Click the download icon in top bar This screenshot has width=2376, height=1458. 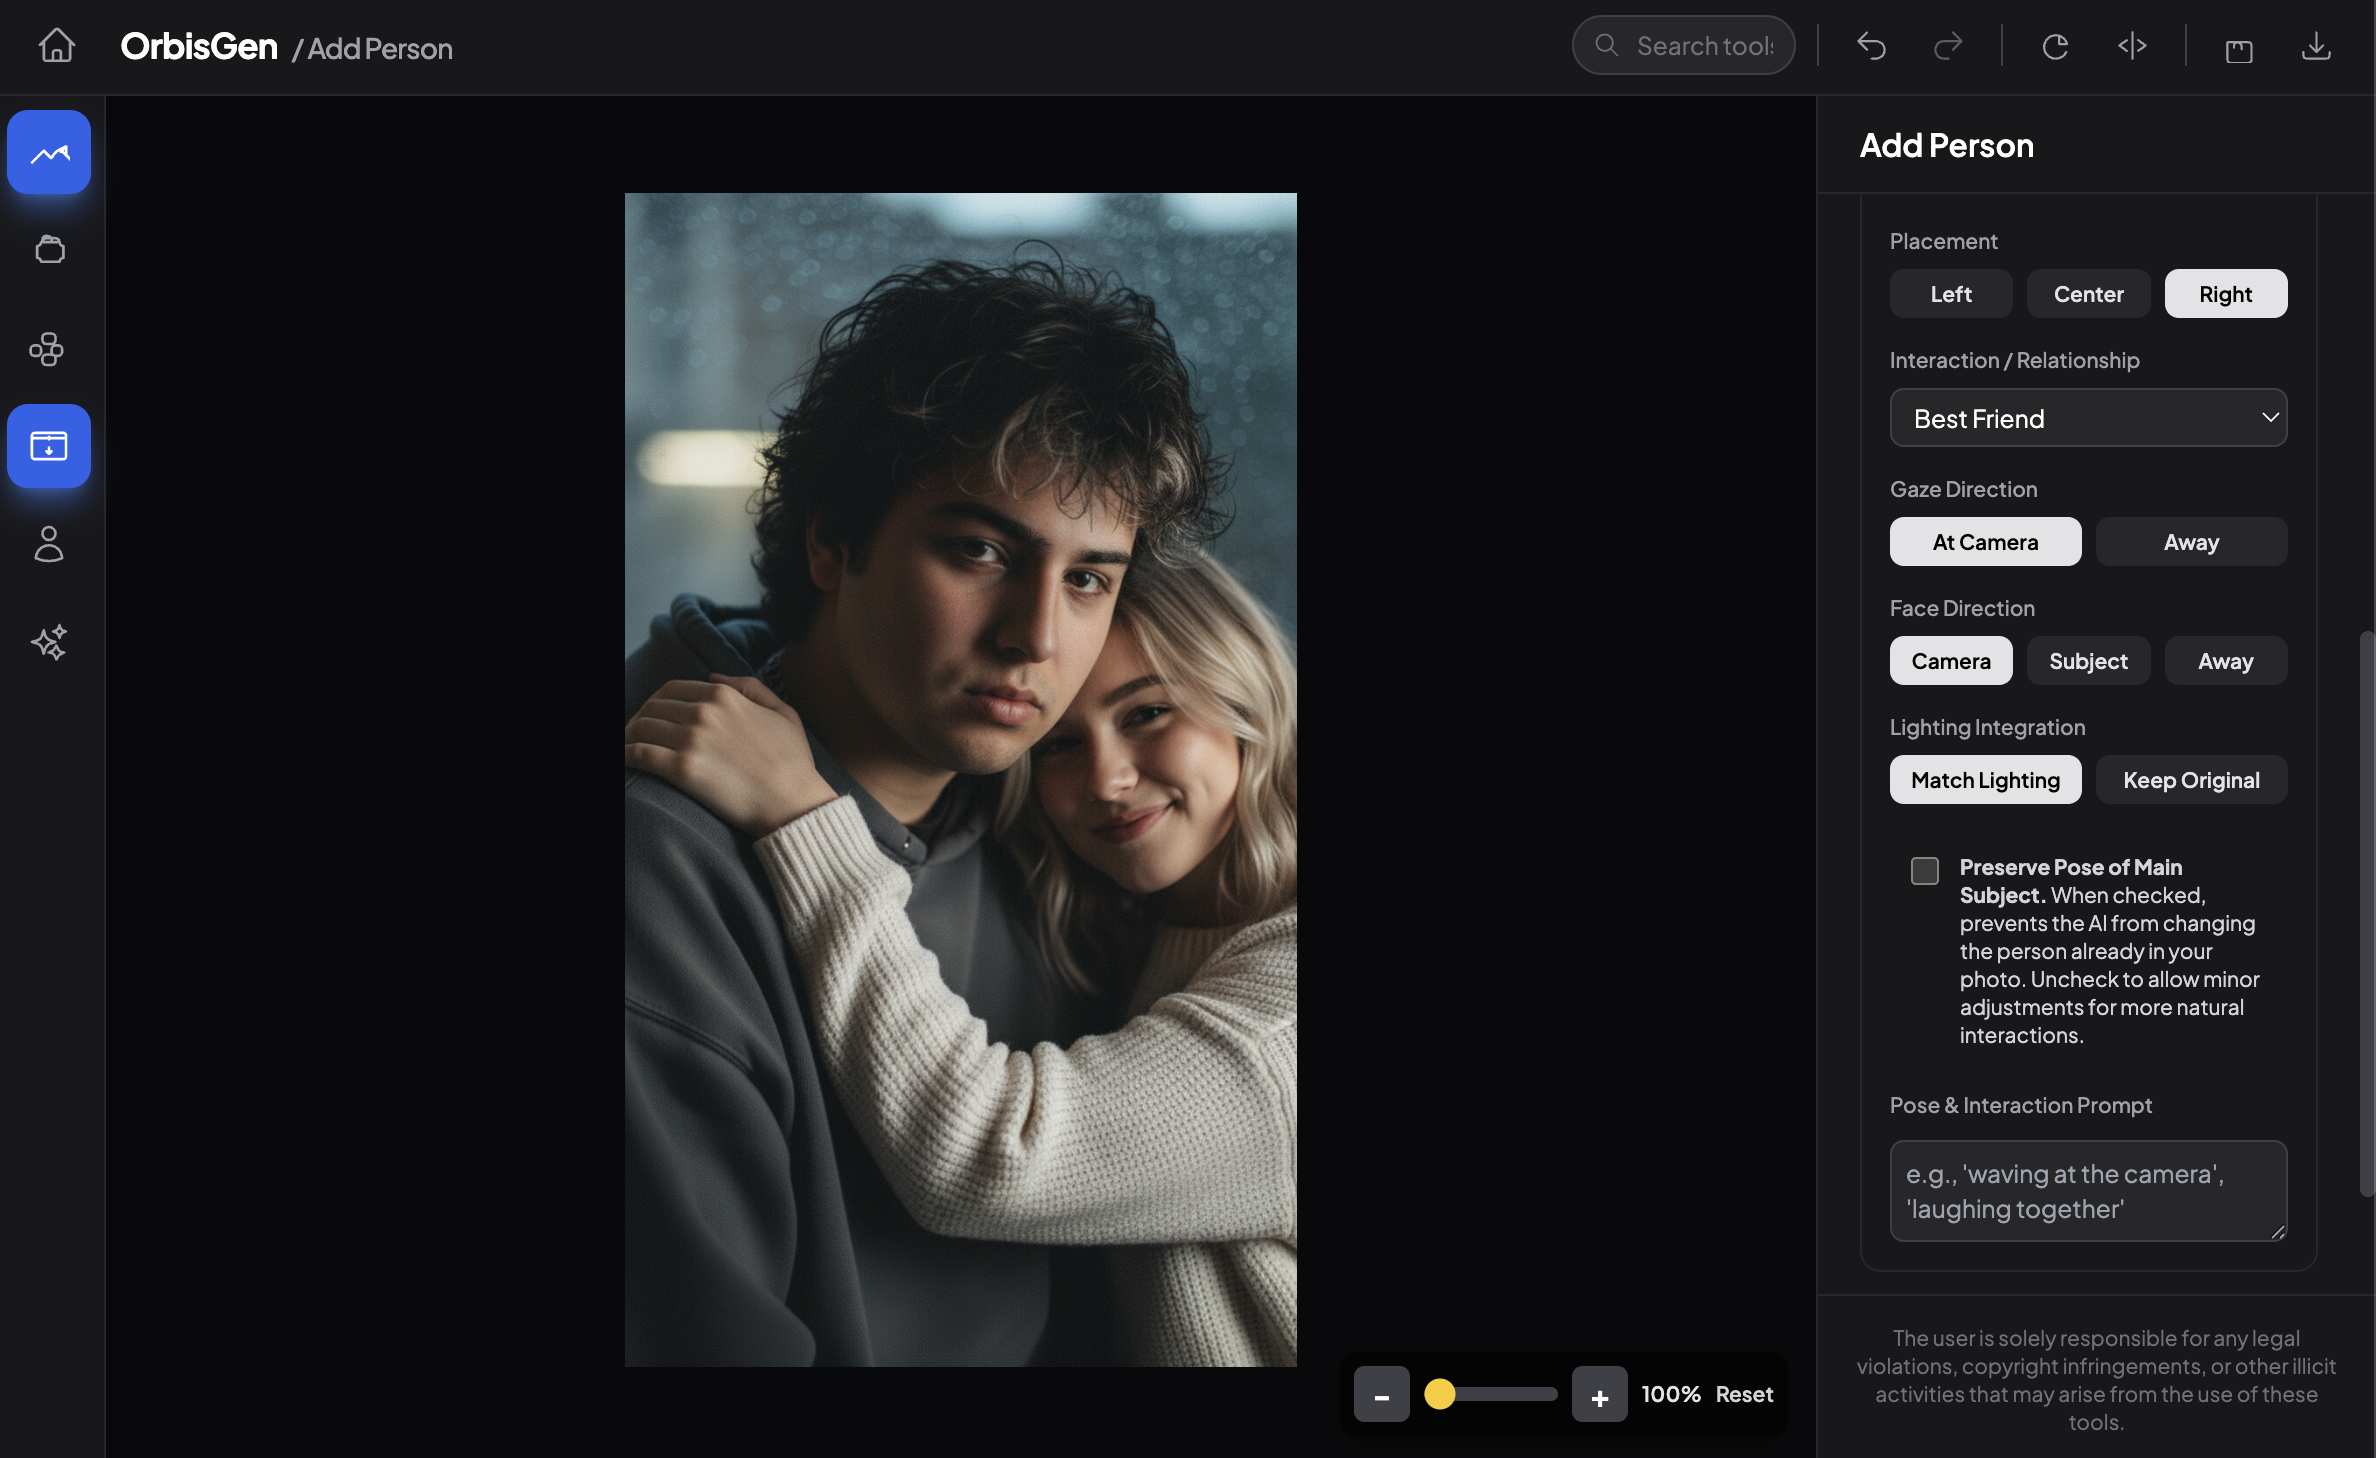pyautogui.click(x=2316, y=46)
